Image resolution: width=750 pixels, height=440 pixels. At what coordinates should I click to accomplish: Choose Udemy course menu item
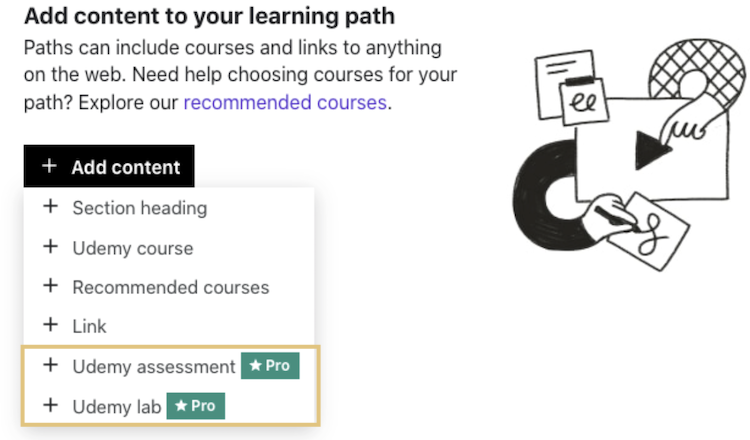coord(132,248)
